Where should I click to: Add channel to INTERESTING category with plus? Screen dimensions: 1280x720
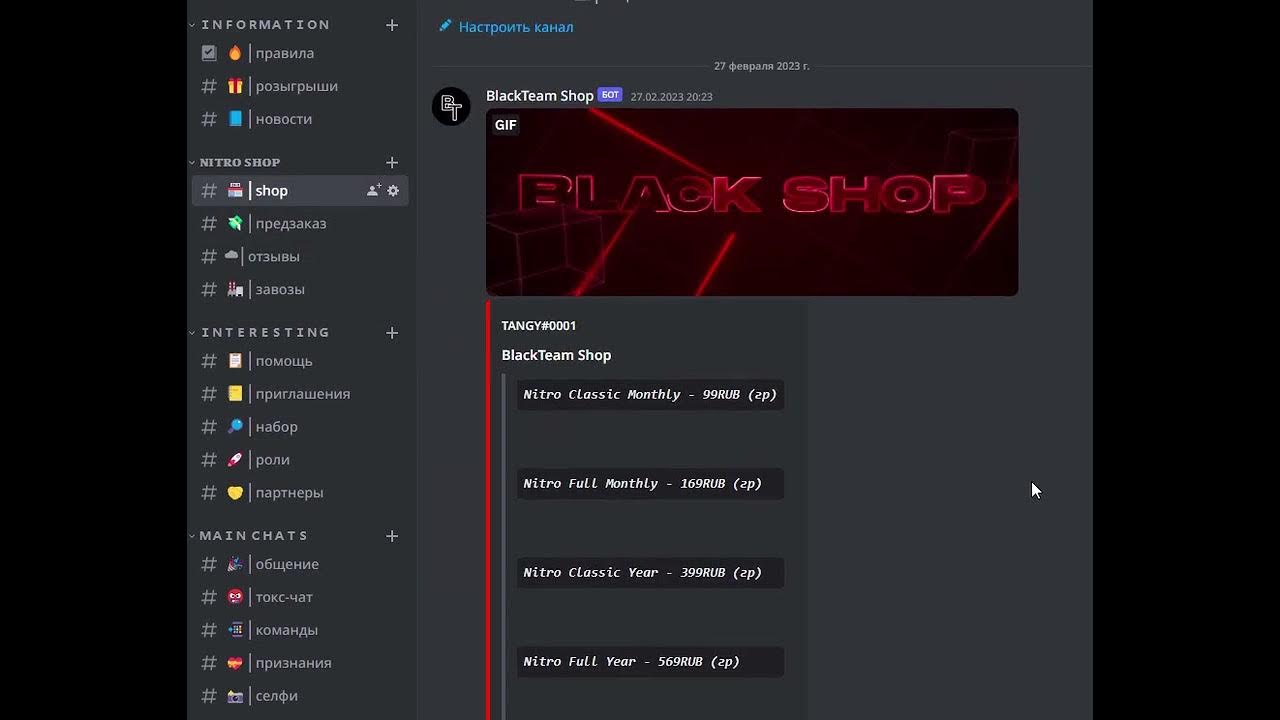[392, 332]
